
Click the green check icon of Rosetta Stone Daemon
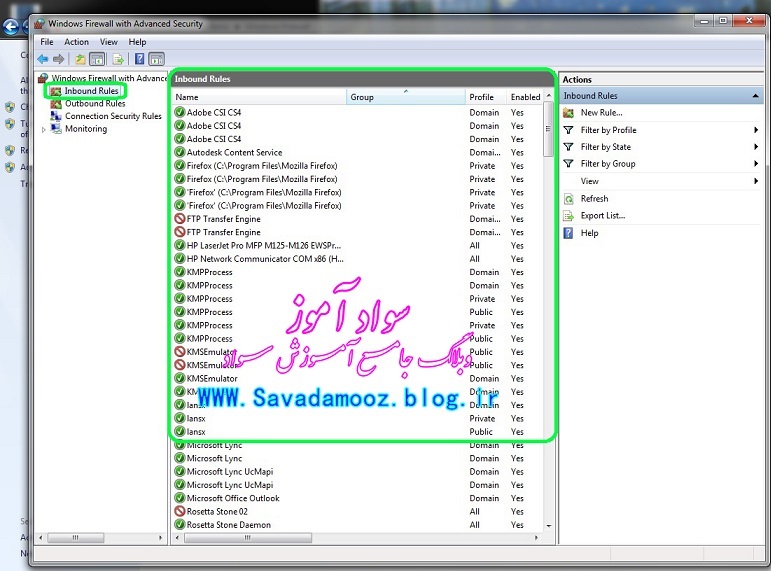point(180,525)
